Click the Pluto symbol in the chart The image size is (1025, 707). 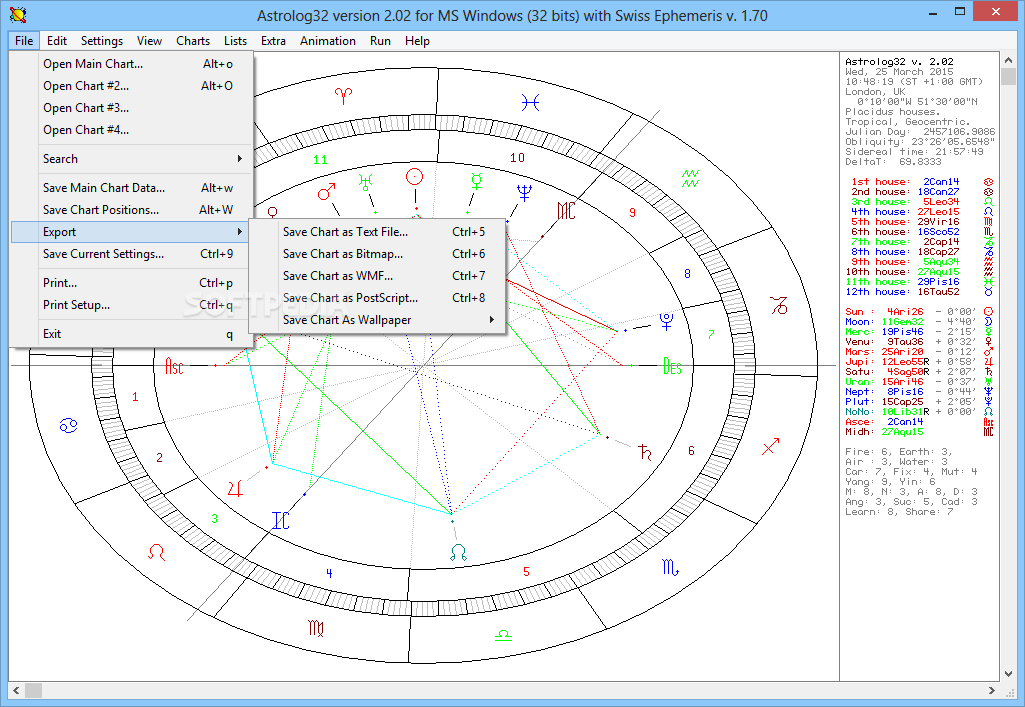tap(666, 321)
